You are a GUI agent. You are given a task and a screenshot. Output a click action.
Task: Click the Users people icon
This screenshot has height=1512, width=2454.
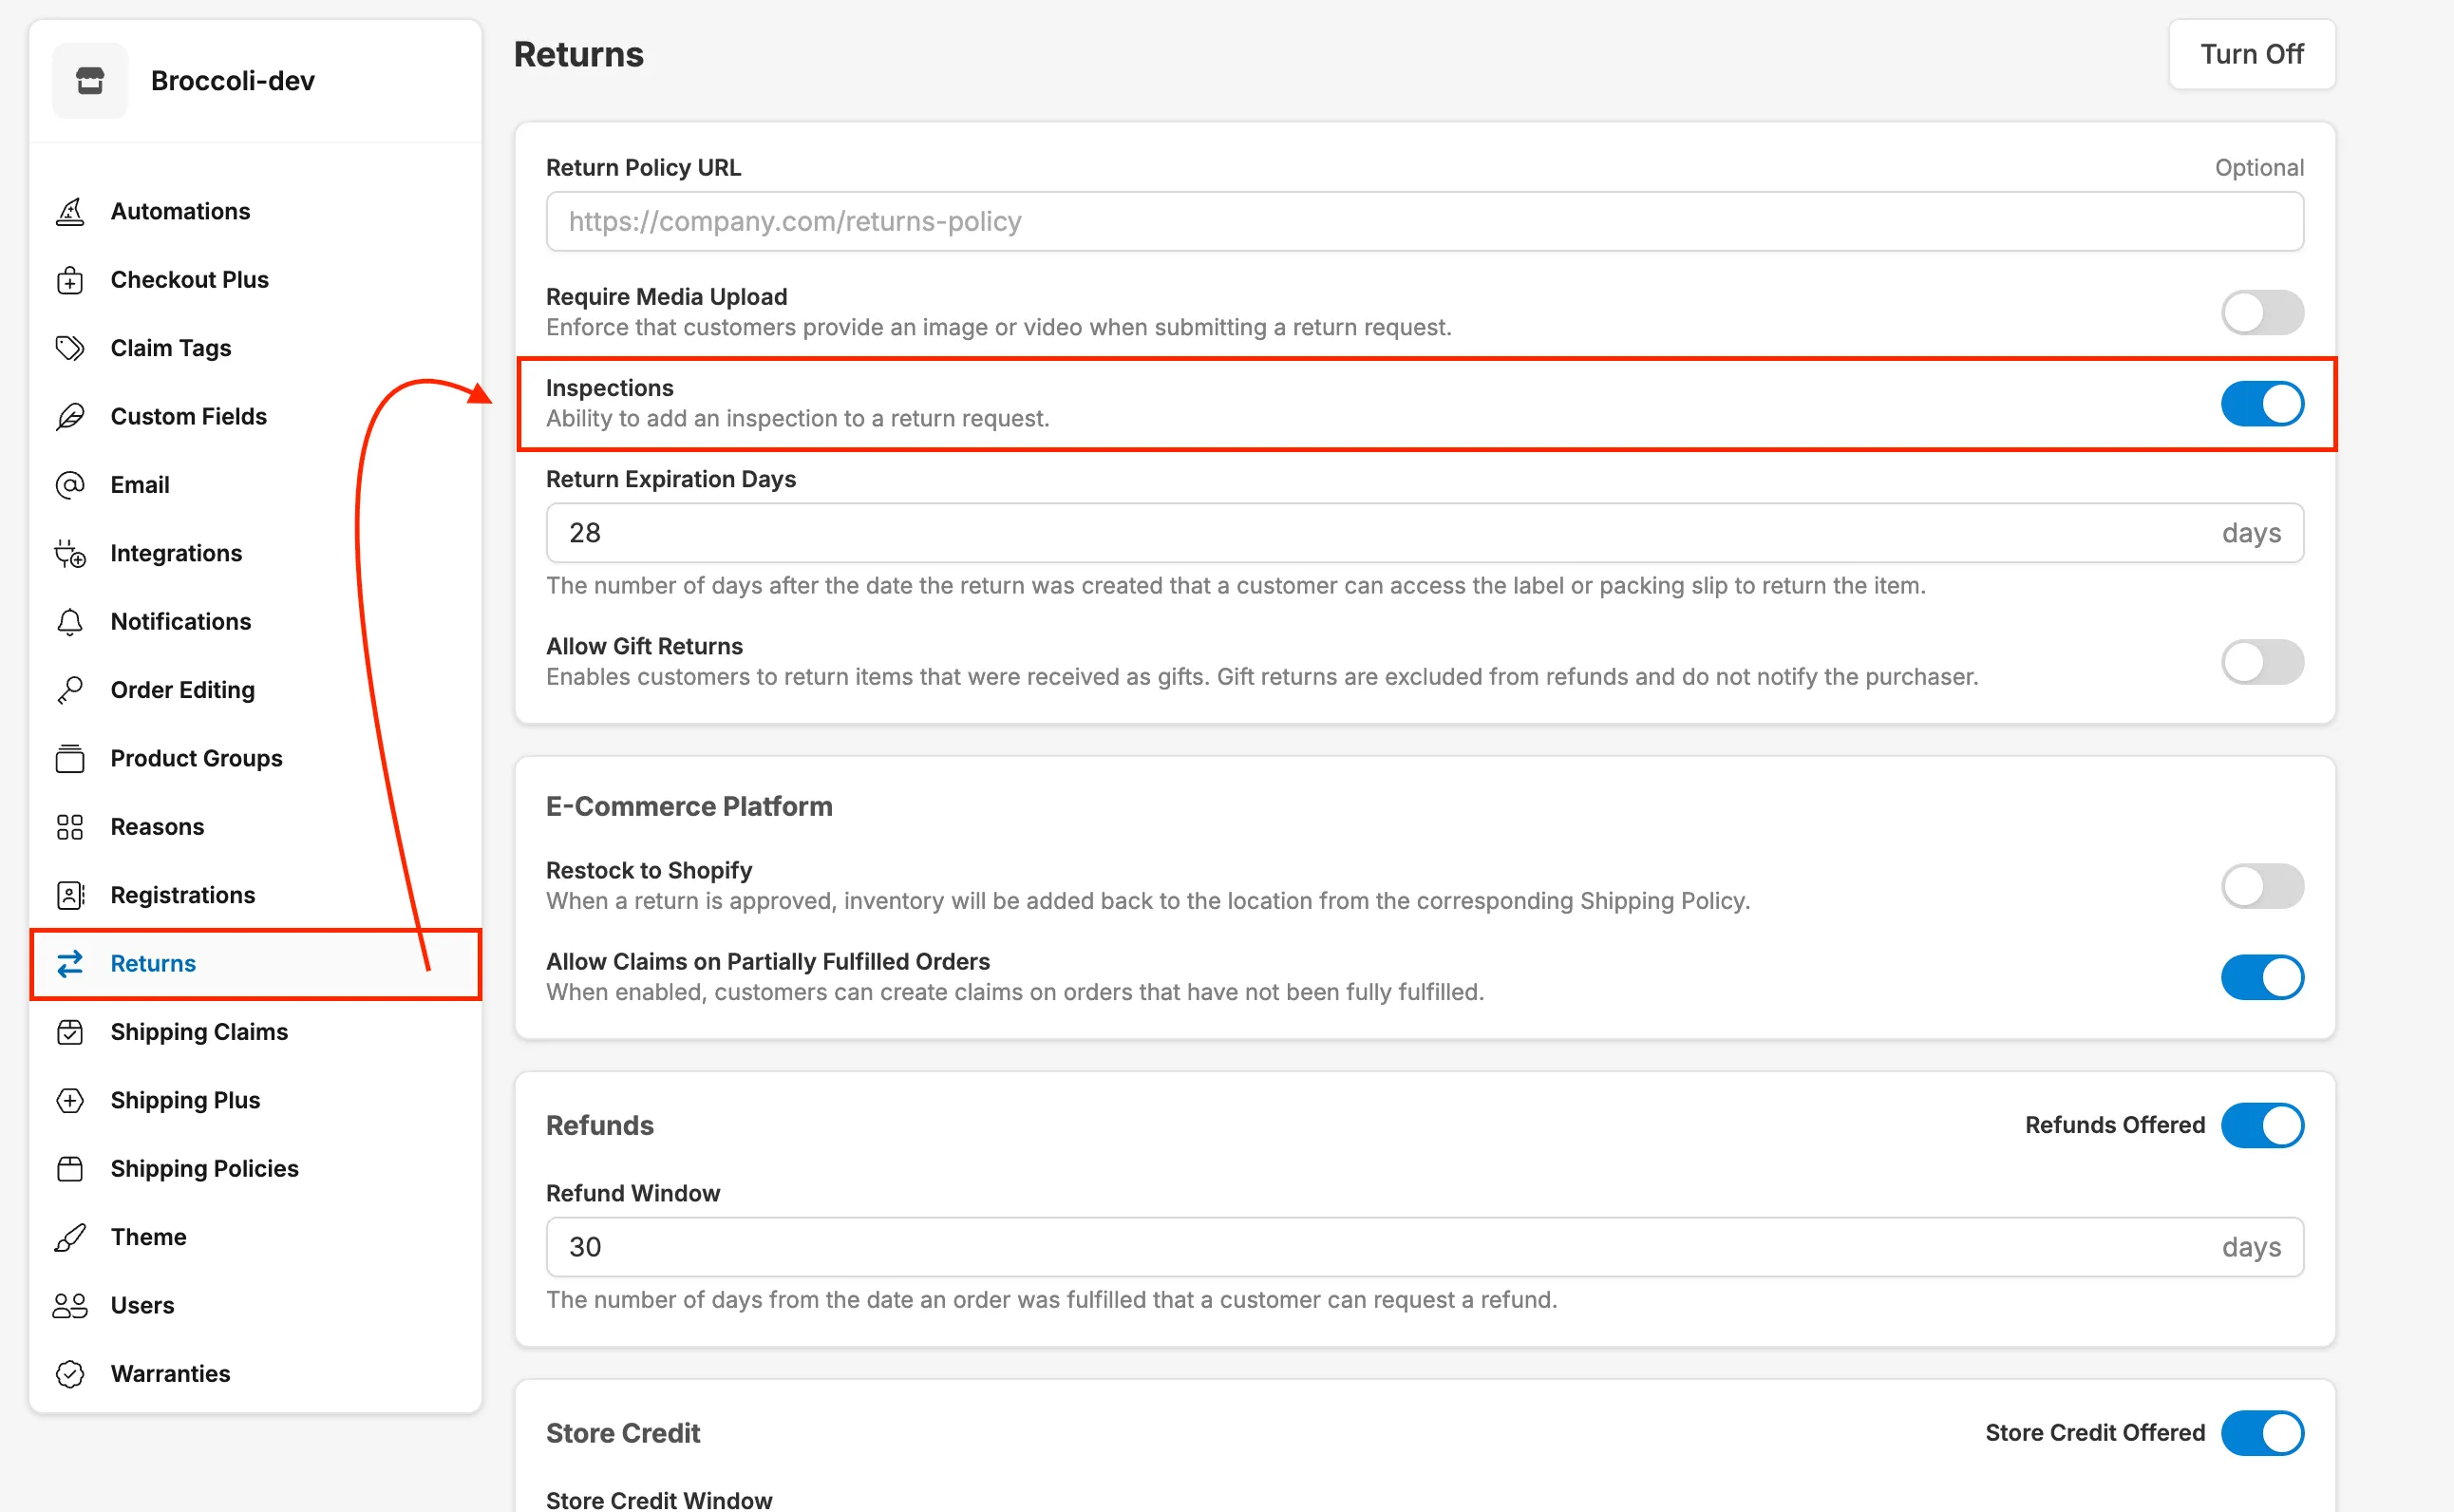click(x=70, y=1305)
